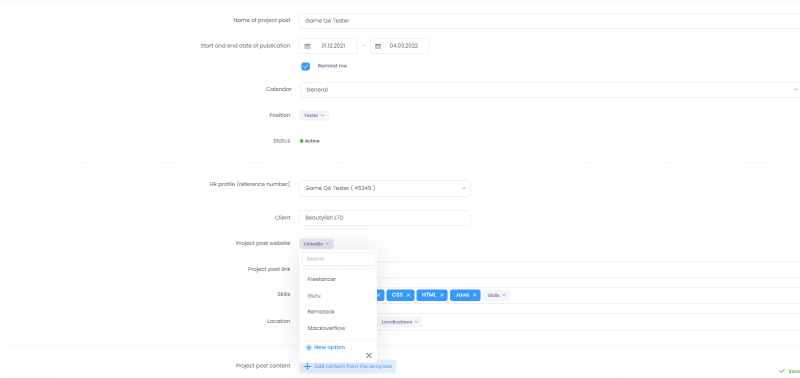The image size is (800, 378).
Task: Uncheck the Remind me checkbox
Action: [306, 66]
